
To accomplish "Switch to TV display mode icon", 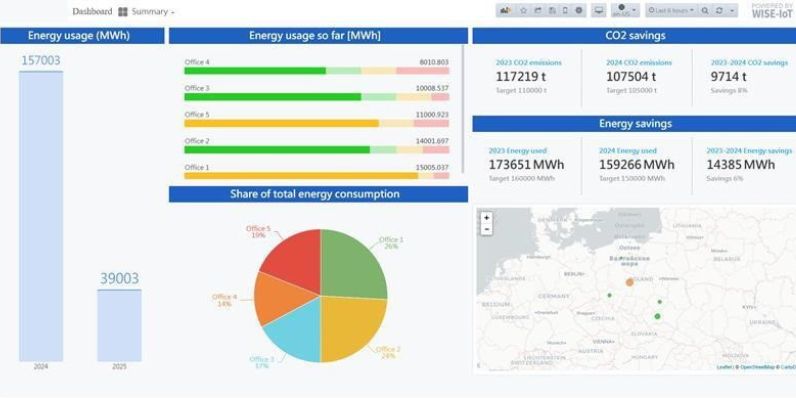I will [599, 10].
